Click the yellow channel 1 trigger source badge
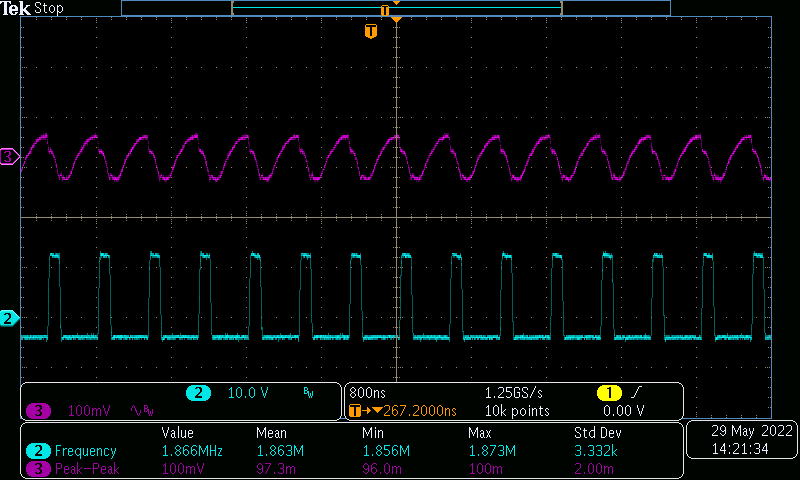This screenshot has height=480, width=800. coord(609,393)
